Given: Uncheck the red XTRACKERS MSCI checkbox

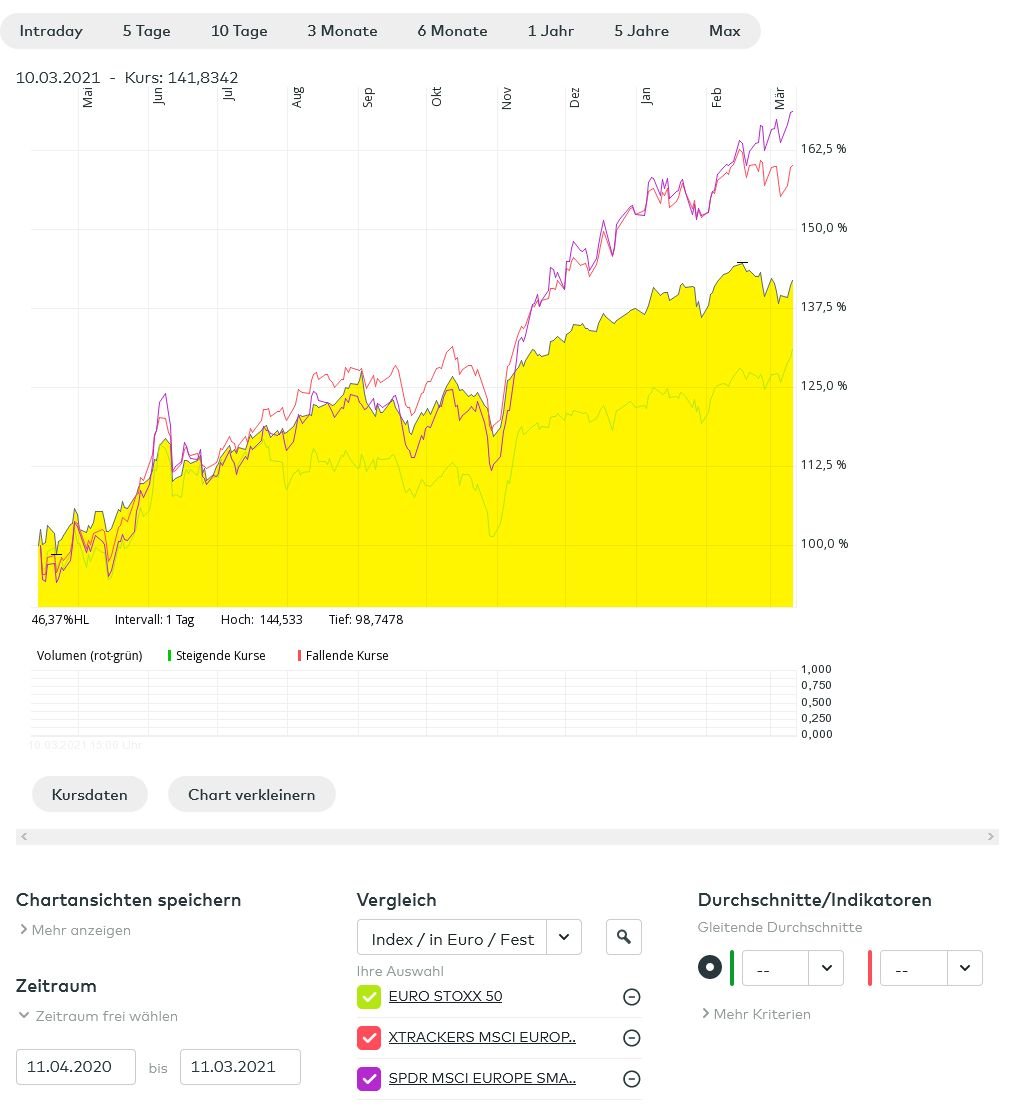Looking at the screenshot, I should 369,1038.
